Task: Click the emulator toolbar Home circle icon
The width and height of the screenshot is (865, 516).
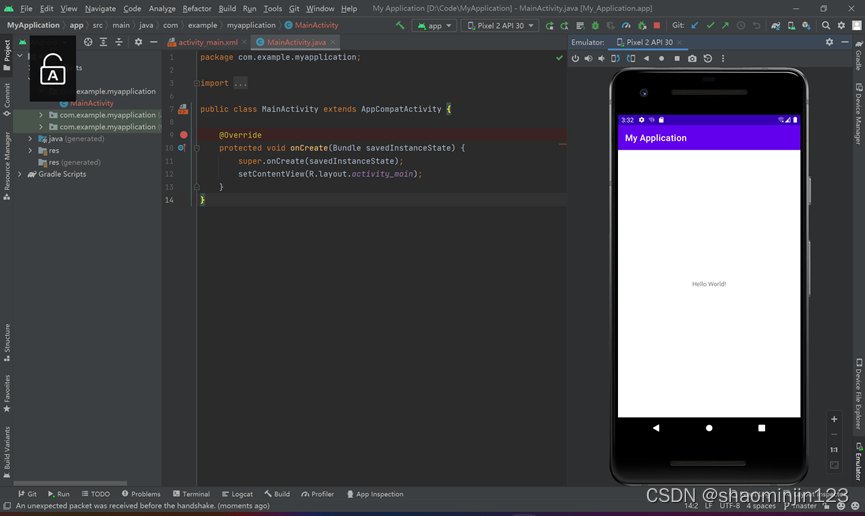Action: pyautogui.click(x=661, y=58)
